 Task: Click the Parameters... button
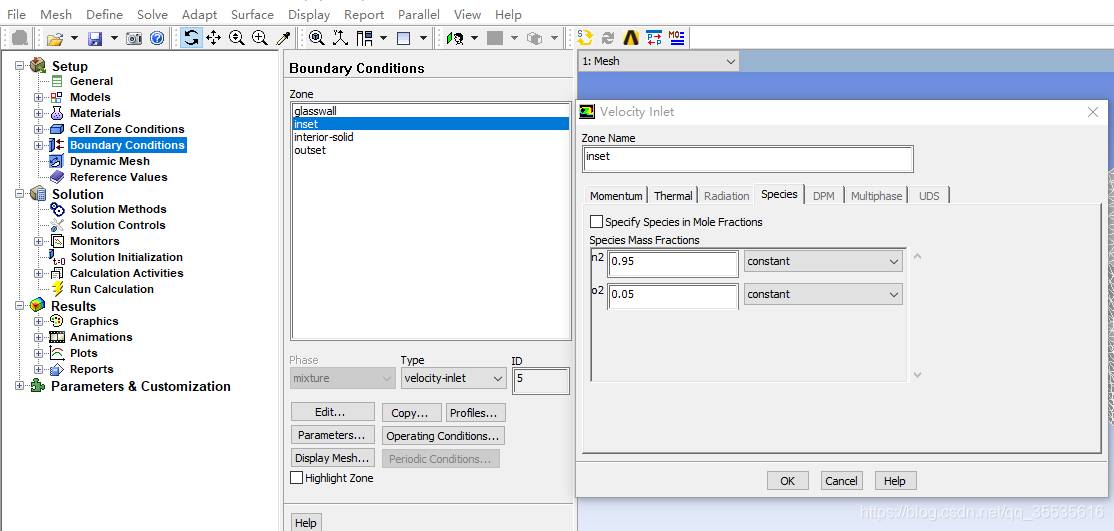332,435
